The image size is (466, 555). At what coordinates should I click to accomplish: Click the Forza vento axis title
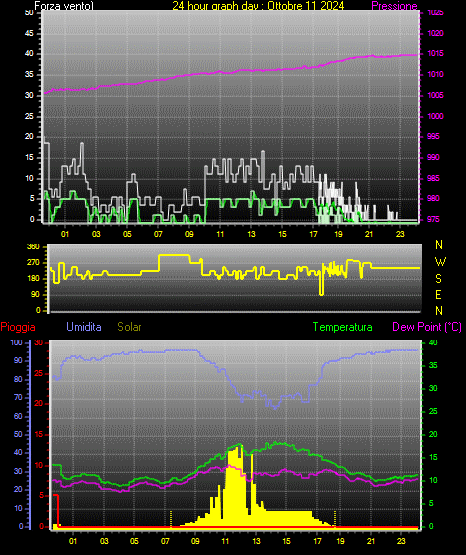click(x=64, y=6)
